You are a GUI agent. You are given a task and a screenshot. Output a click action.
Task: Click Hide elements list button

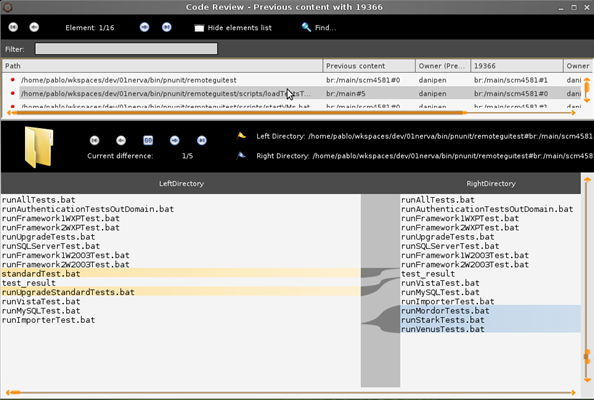[x=233, y=28]
